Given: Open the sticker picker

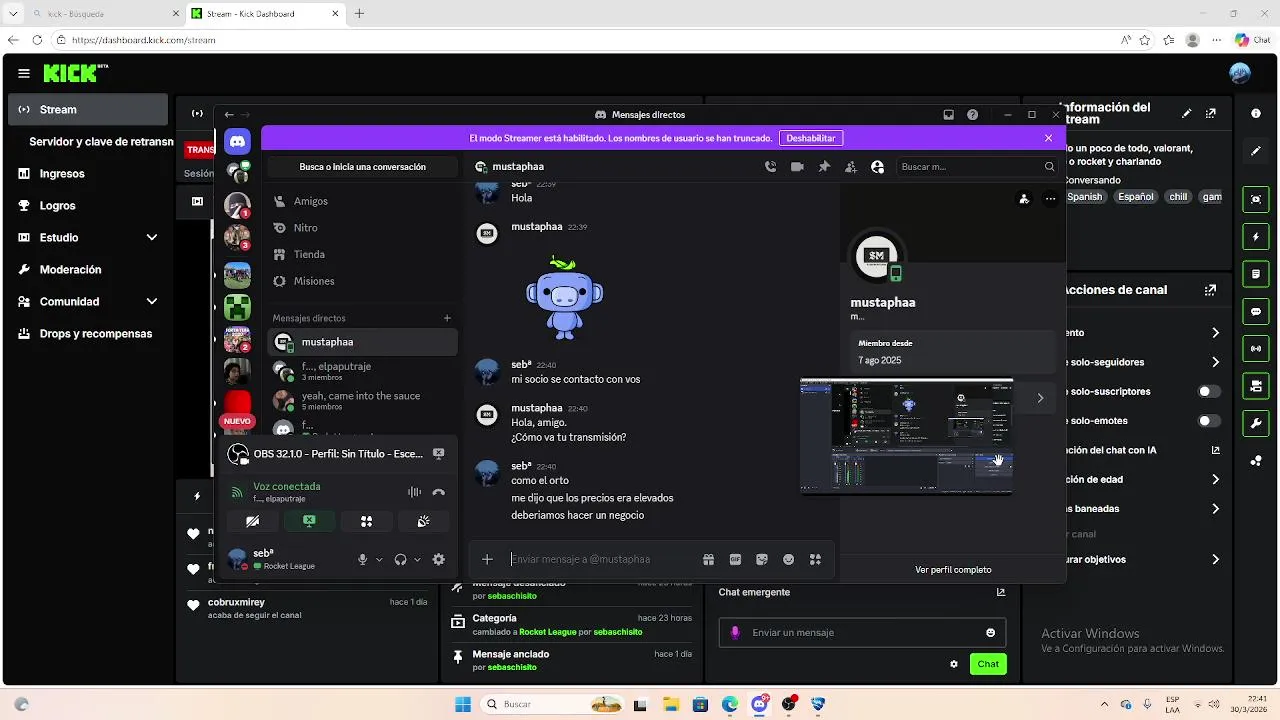Looking at the screenshot, I should click(x=762, y=560).
